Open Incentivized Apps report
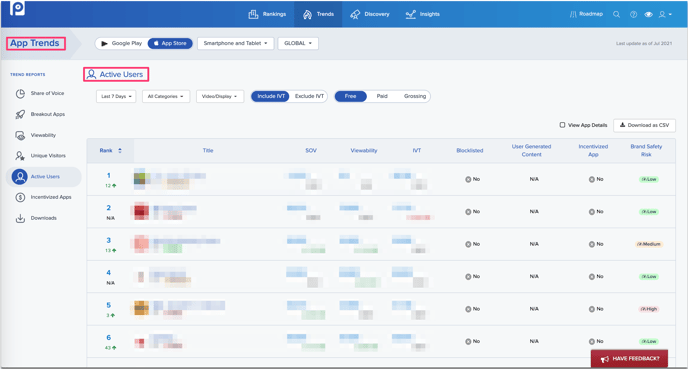 51,197
